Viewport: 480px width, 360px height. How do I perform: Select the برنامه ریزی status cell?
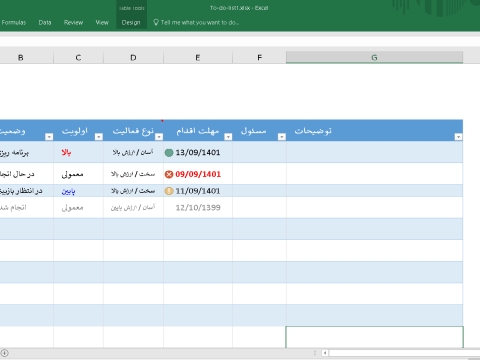tap(26, 152)
